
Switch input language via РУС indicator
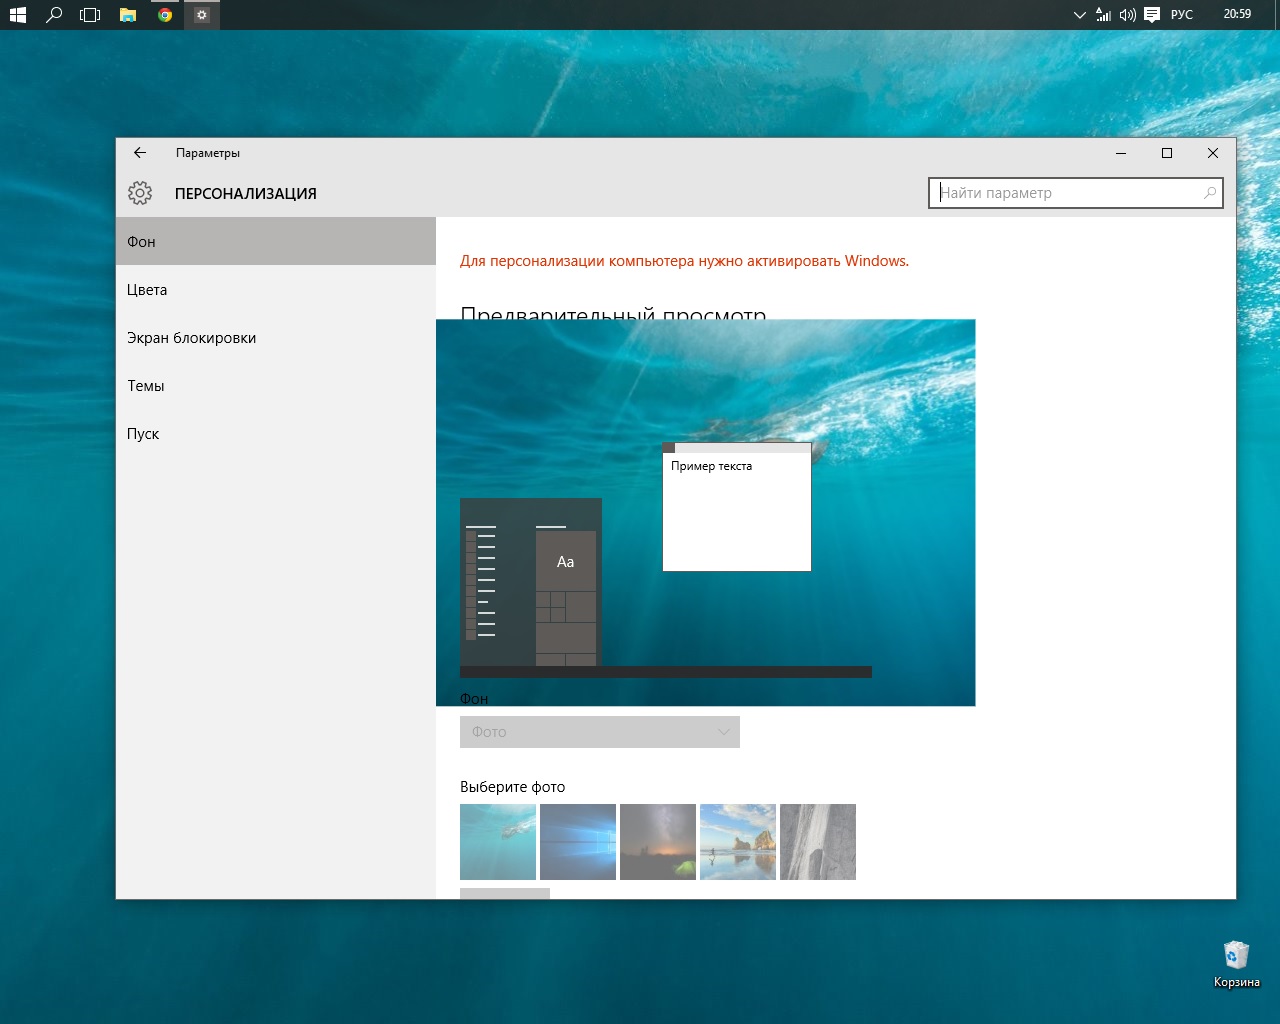[x=1182, y=15]
